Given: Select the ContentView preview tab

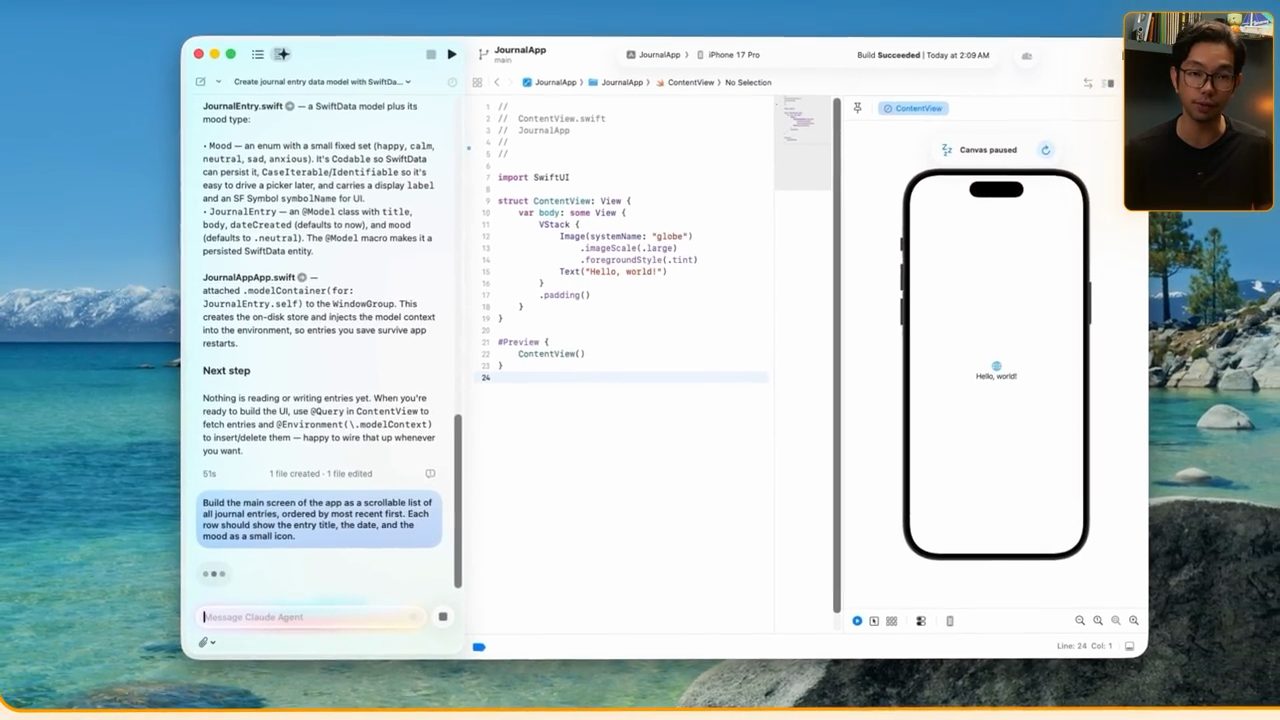Looking at the screenshot, I should [912, 108].
